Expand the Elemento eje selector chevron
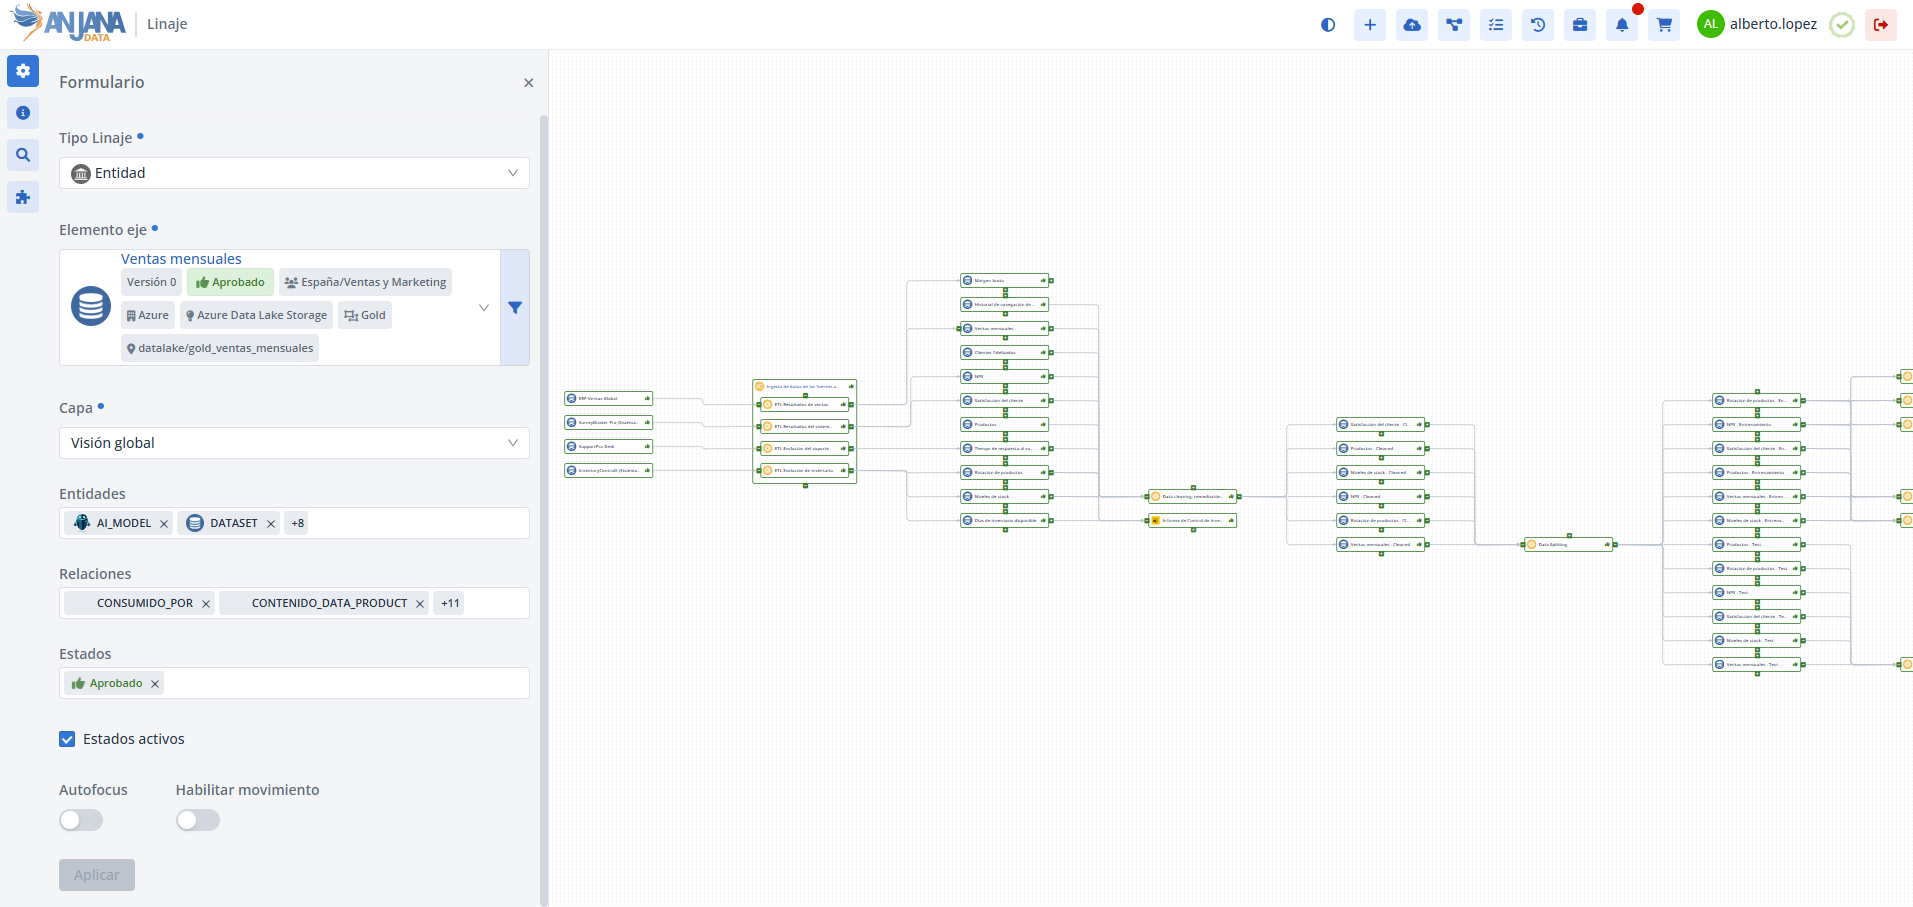1913x907 pixels. [x=484, y=308]
